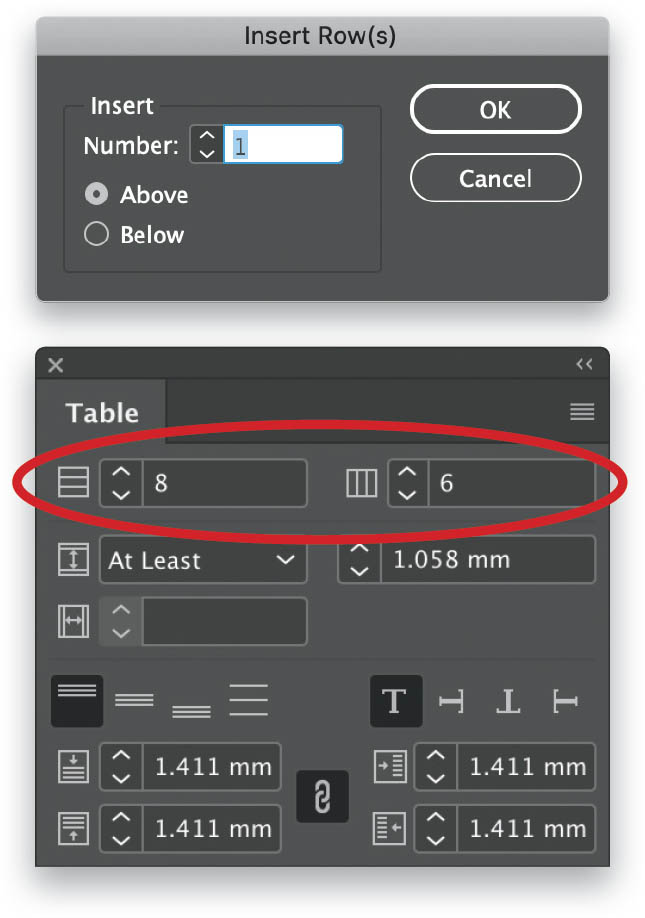Select rotate text 270° icon

tap(565, 701)
